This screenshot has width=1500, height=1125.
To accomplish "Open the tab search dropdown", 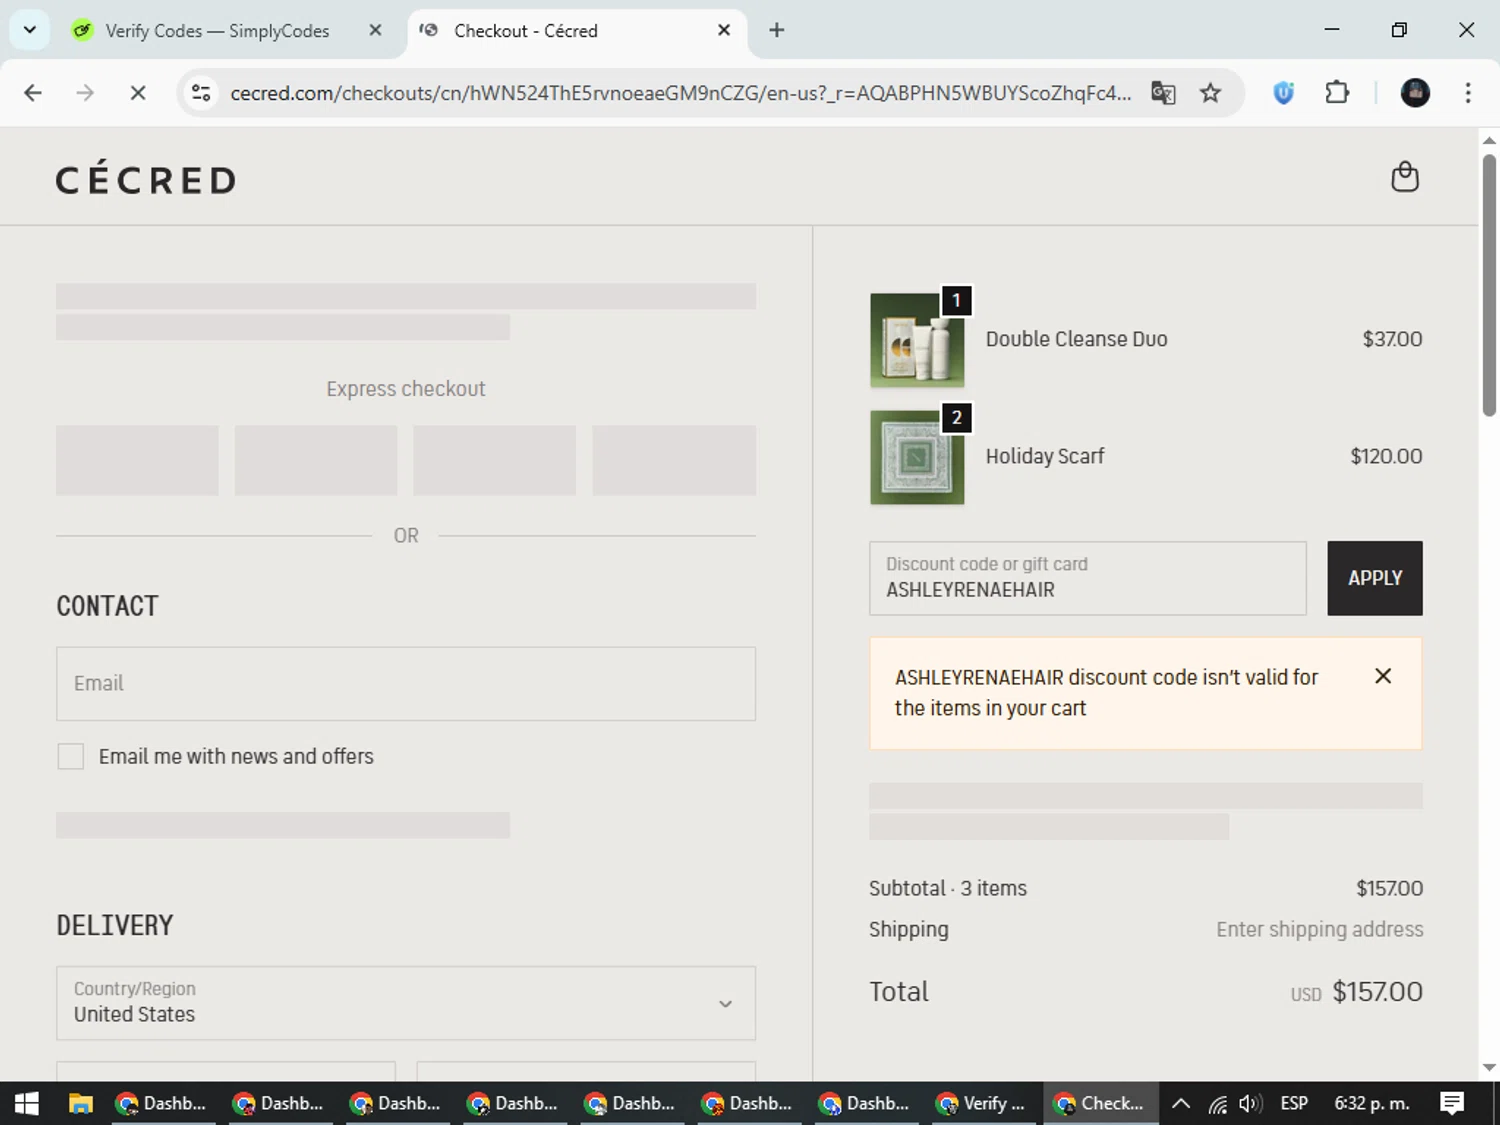I will coord(30,30).
